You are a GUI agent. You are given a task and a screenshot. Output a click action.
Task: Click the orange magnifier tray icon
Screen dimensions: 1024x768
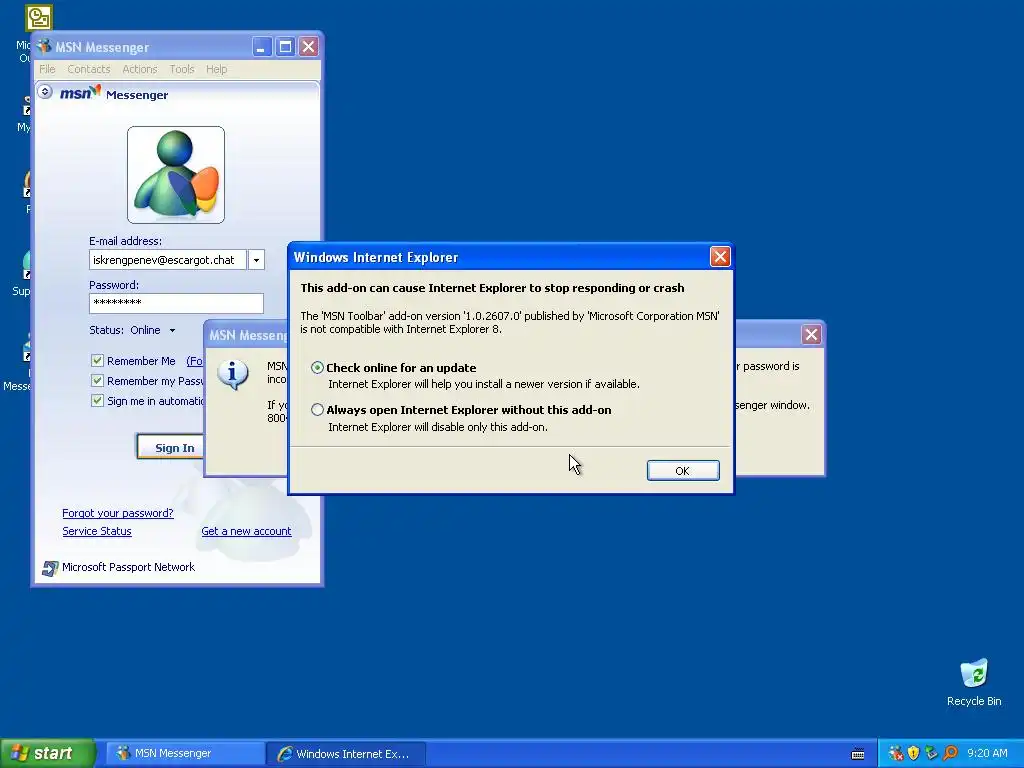(950, 754)
